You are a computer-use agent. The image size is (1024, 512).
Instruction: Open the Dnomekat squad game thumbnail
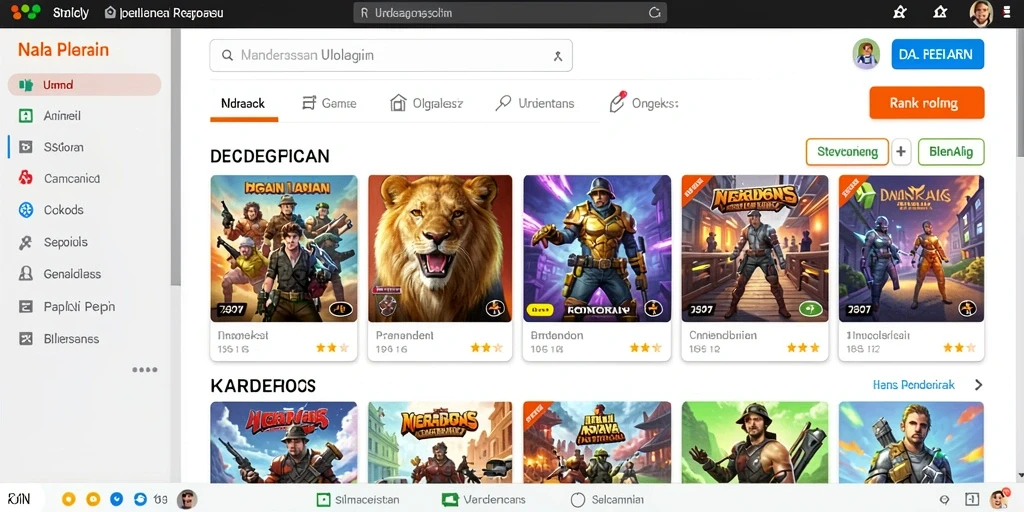284,248
